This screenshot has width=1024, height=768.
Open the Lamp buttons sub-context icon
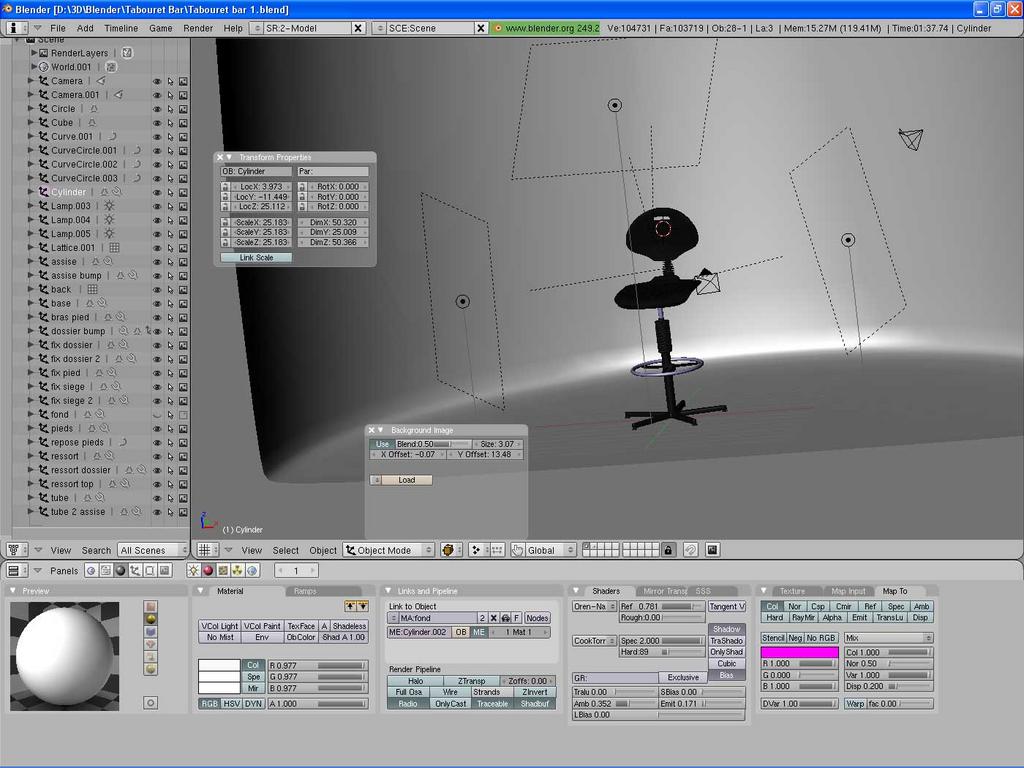point(193,571)
